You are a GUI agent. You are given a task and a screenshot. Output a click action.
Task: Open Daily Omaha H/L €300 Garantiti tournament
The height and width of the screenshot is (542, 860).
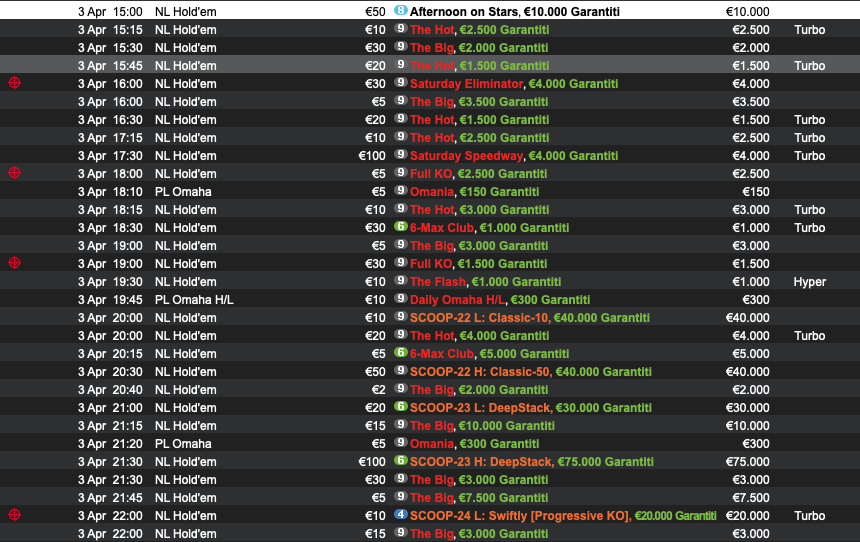click(500, 300)
